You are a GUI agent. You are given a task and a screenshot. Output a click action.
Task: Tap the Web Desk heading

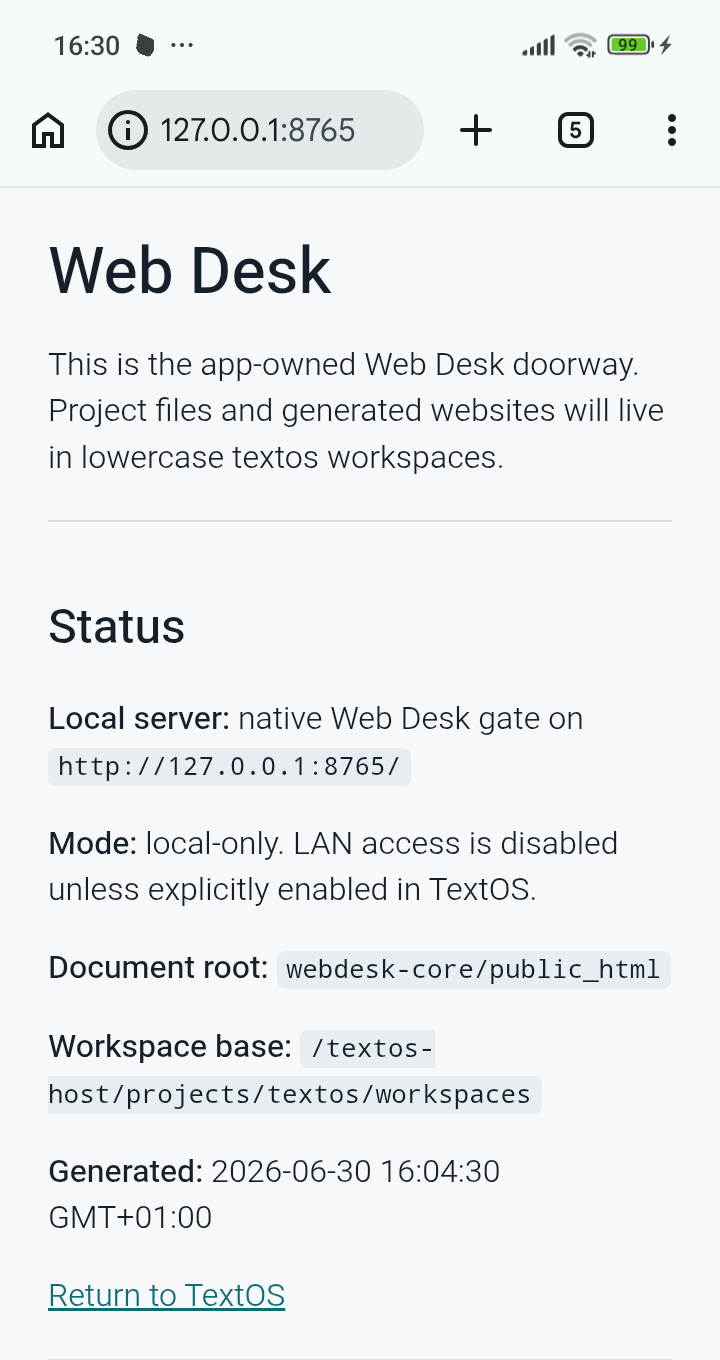pos(190,270)
